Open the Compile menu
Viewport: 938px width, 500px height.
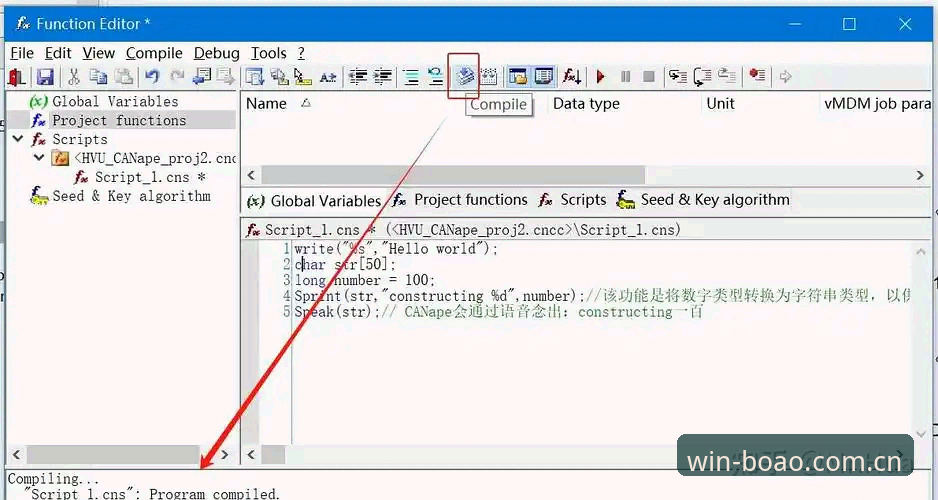[x=154, y=53]
